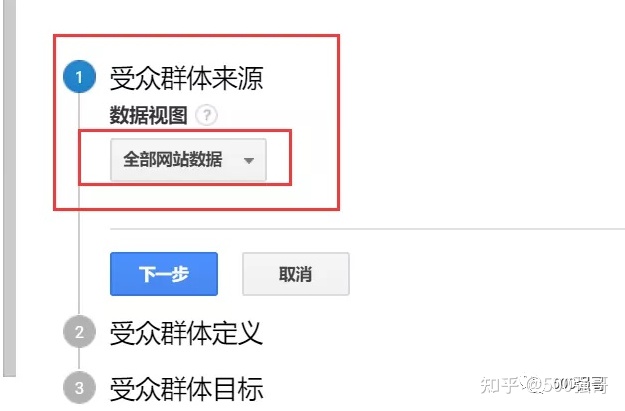
Task: Expand the 受众群体定义 step section
Action: click(186, 333)
